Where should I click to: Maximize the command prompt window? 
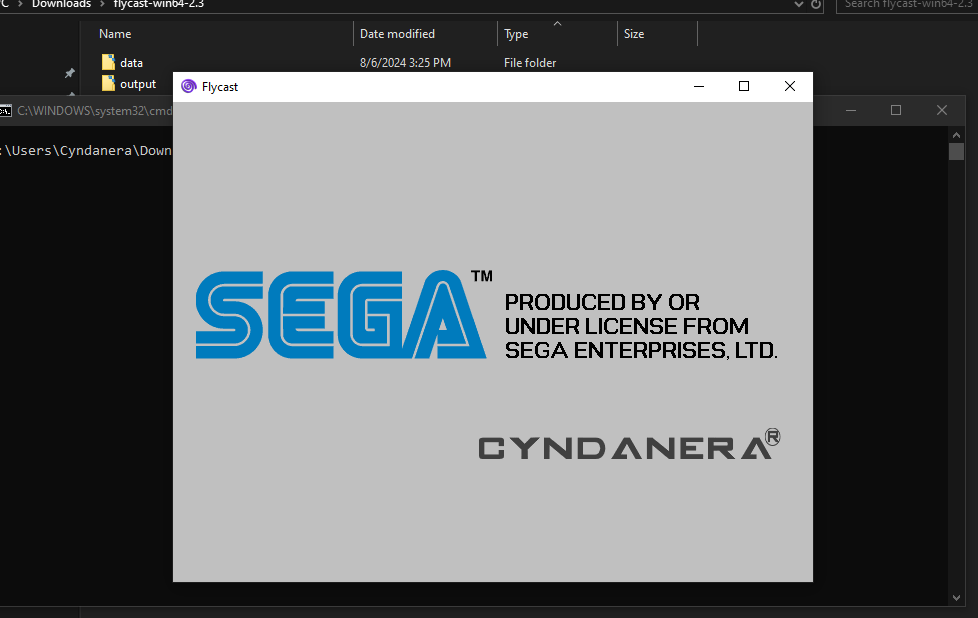tap(896, 110)
